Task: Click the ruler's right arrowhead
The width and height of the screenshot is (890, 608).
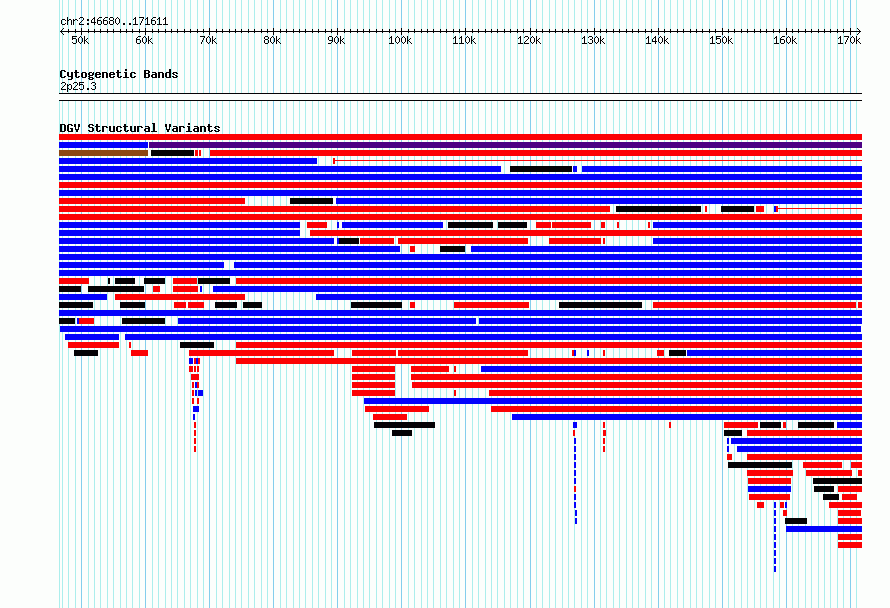Action: pyautogui.click(x=859, y=32)
